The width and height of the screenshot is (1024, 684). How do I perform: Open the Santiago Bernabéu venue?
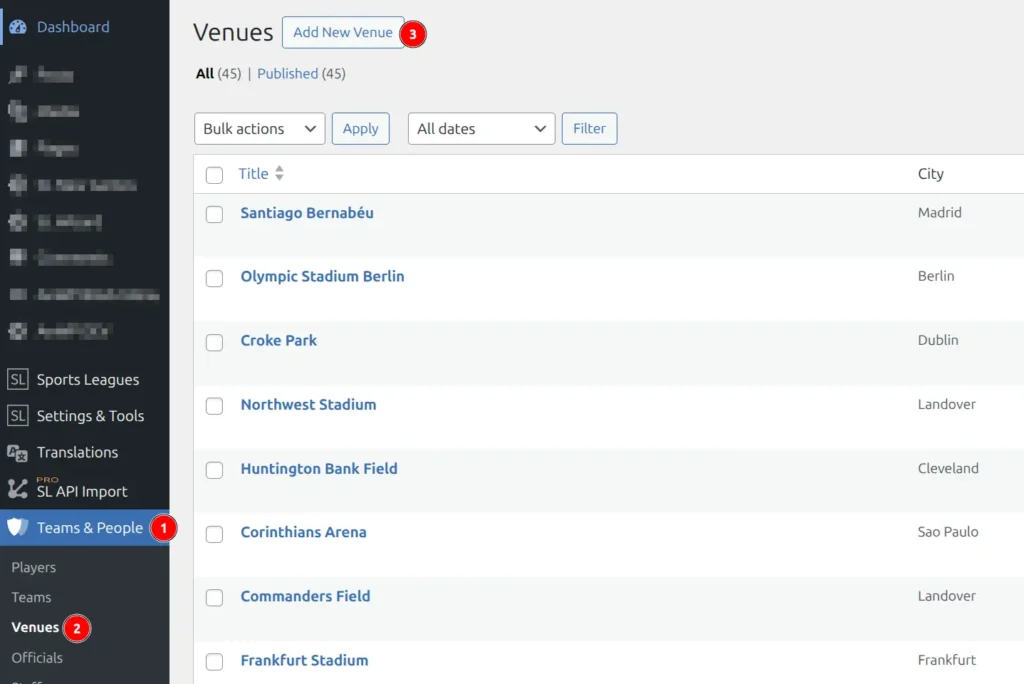pyautogui.click(x=307, y=213)
